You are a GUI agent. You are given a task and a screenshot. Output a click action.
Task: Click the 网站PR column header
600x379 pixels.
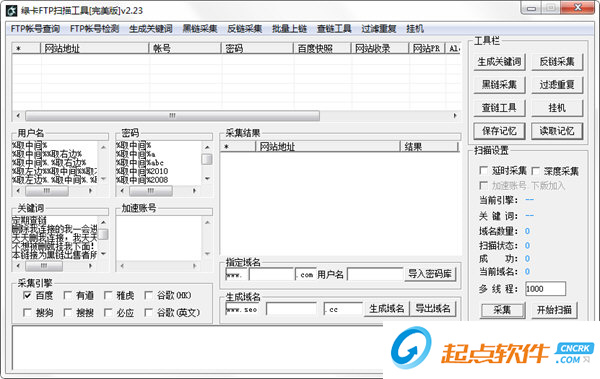click(x=427, y=48)
